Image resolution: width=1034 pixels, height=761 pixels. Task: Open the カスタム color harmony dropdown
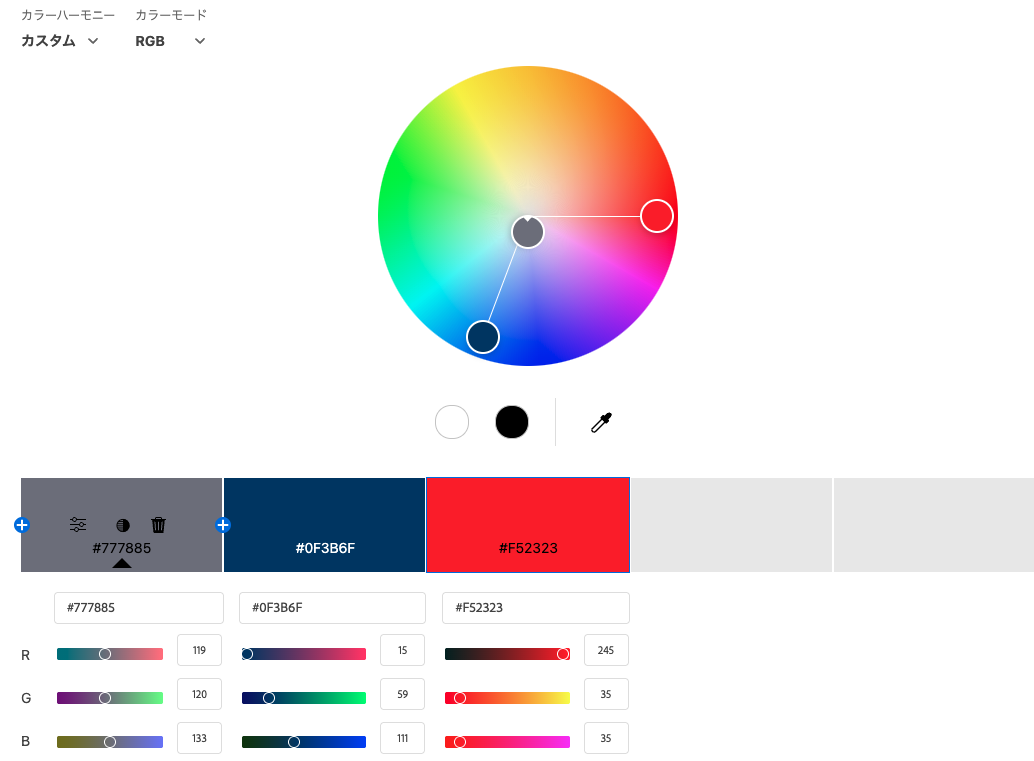(x=60, y=41)
